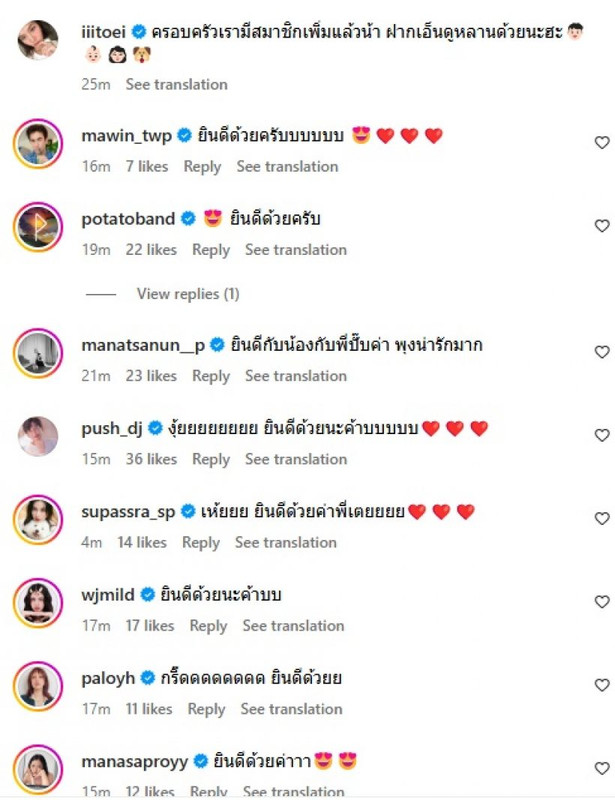Heart the supassra_sp comment

(x=602, y=518)
